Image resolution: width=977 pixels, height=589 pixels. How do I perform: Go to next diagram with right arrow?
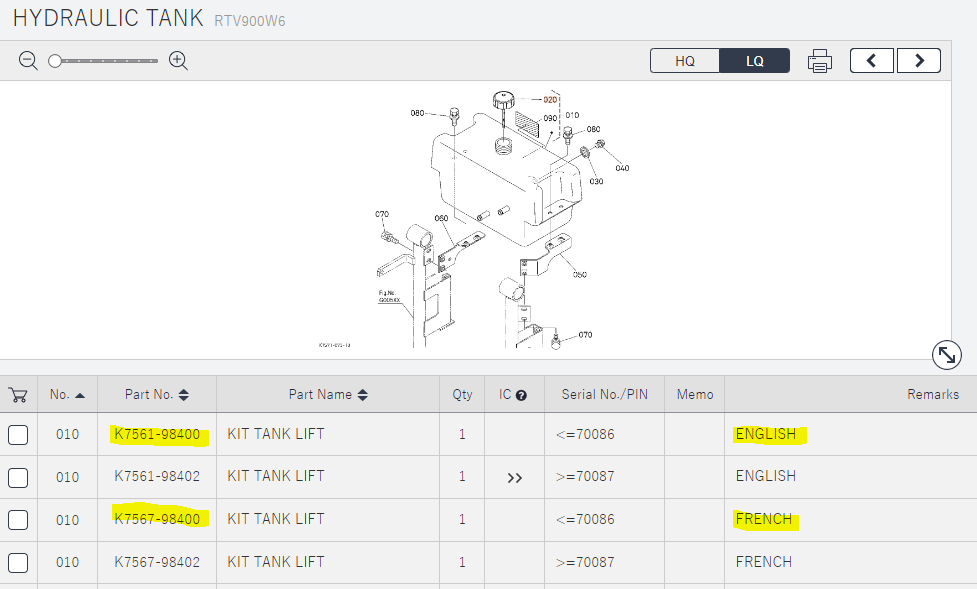[x=918, y=61]
